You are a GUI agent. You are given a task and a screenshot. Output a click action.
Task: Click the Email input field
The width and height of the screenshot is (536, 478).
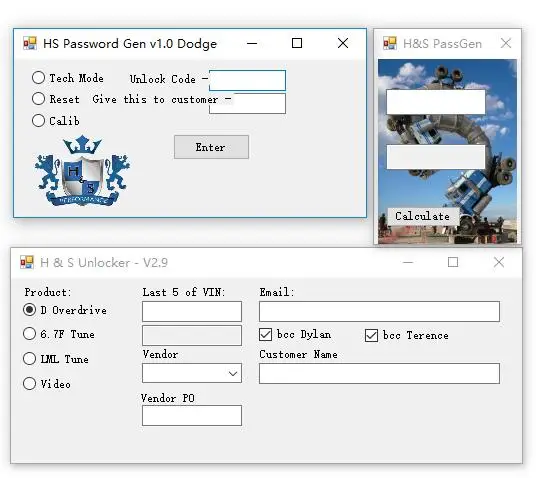[x=379, y=311]
